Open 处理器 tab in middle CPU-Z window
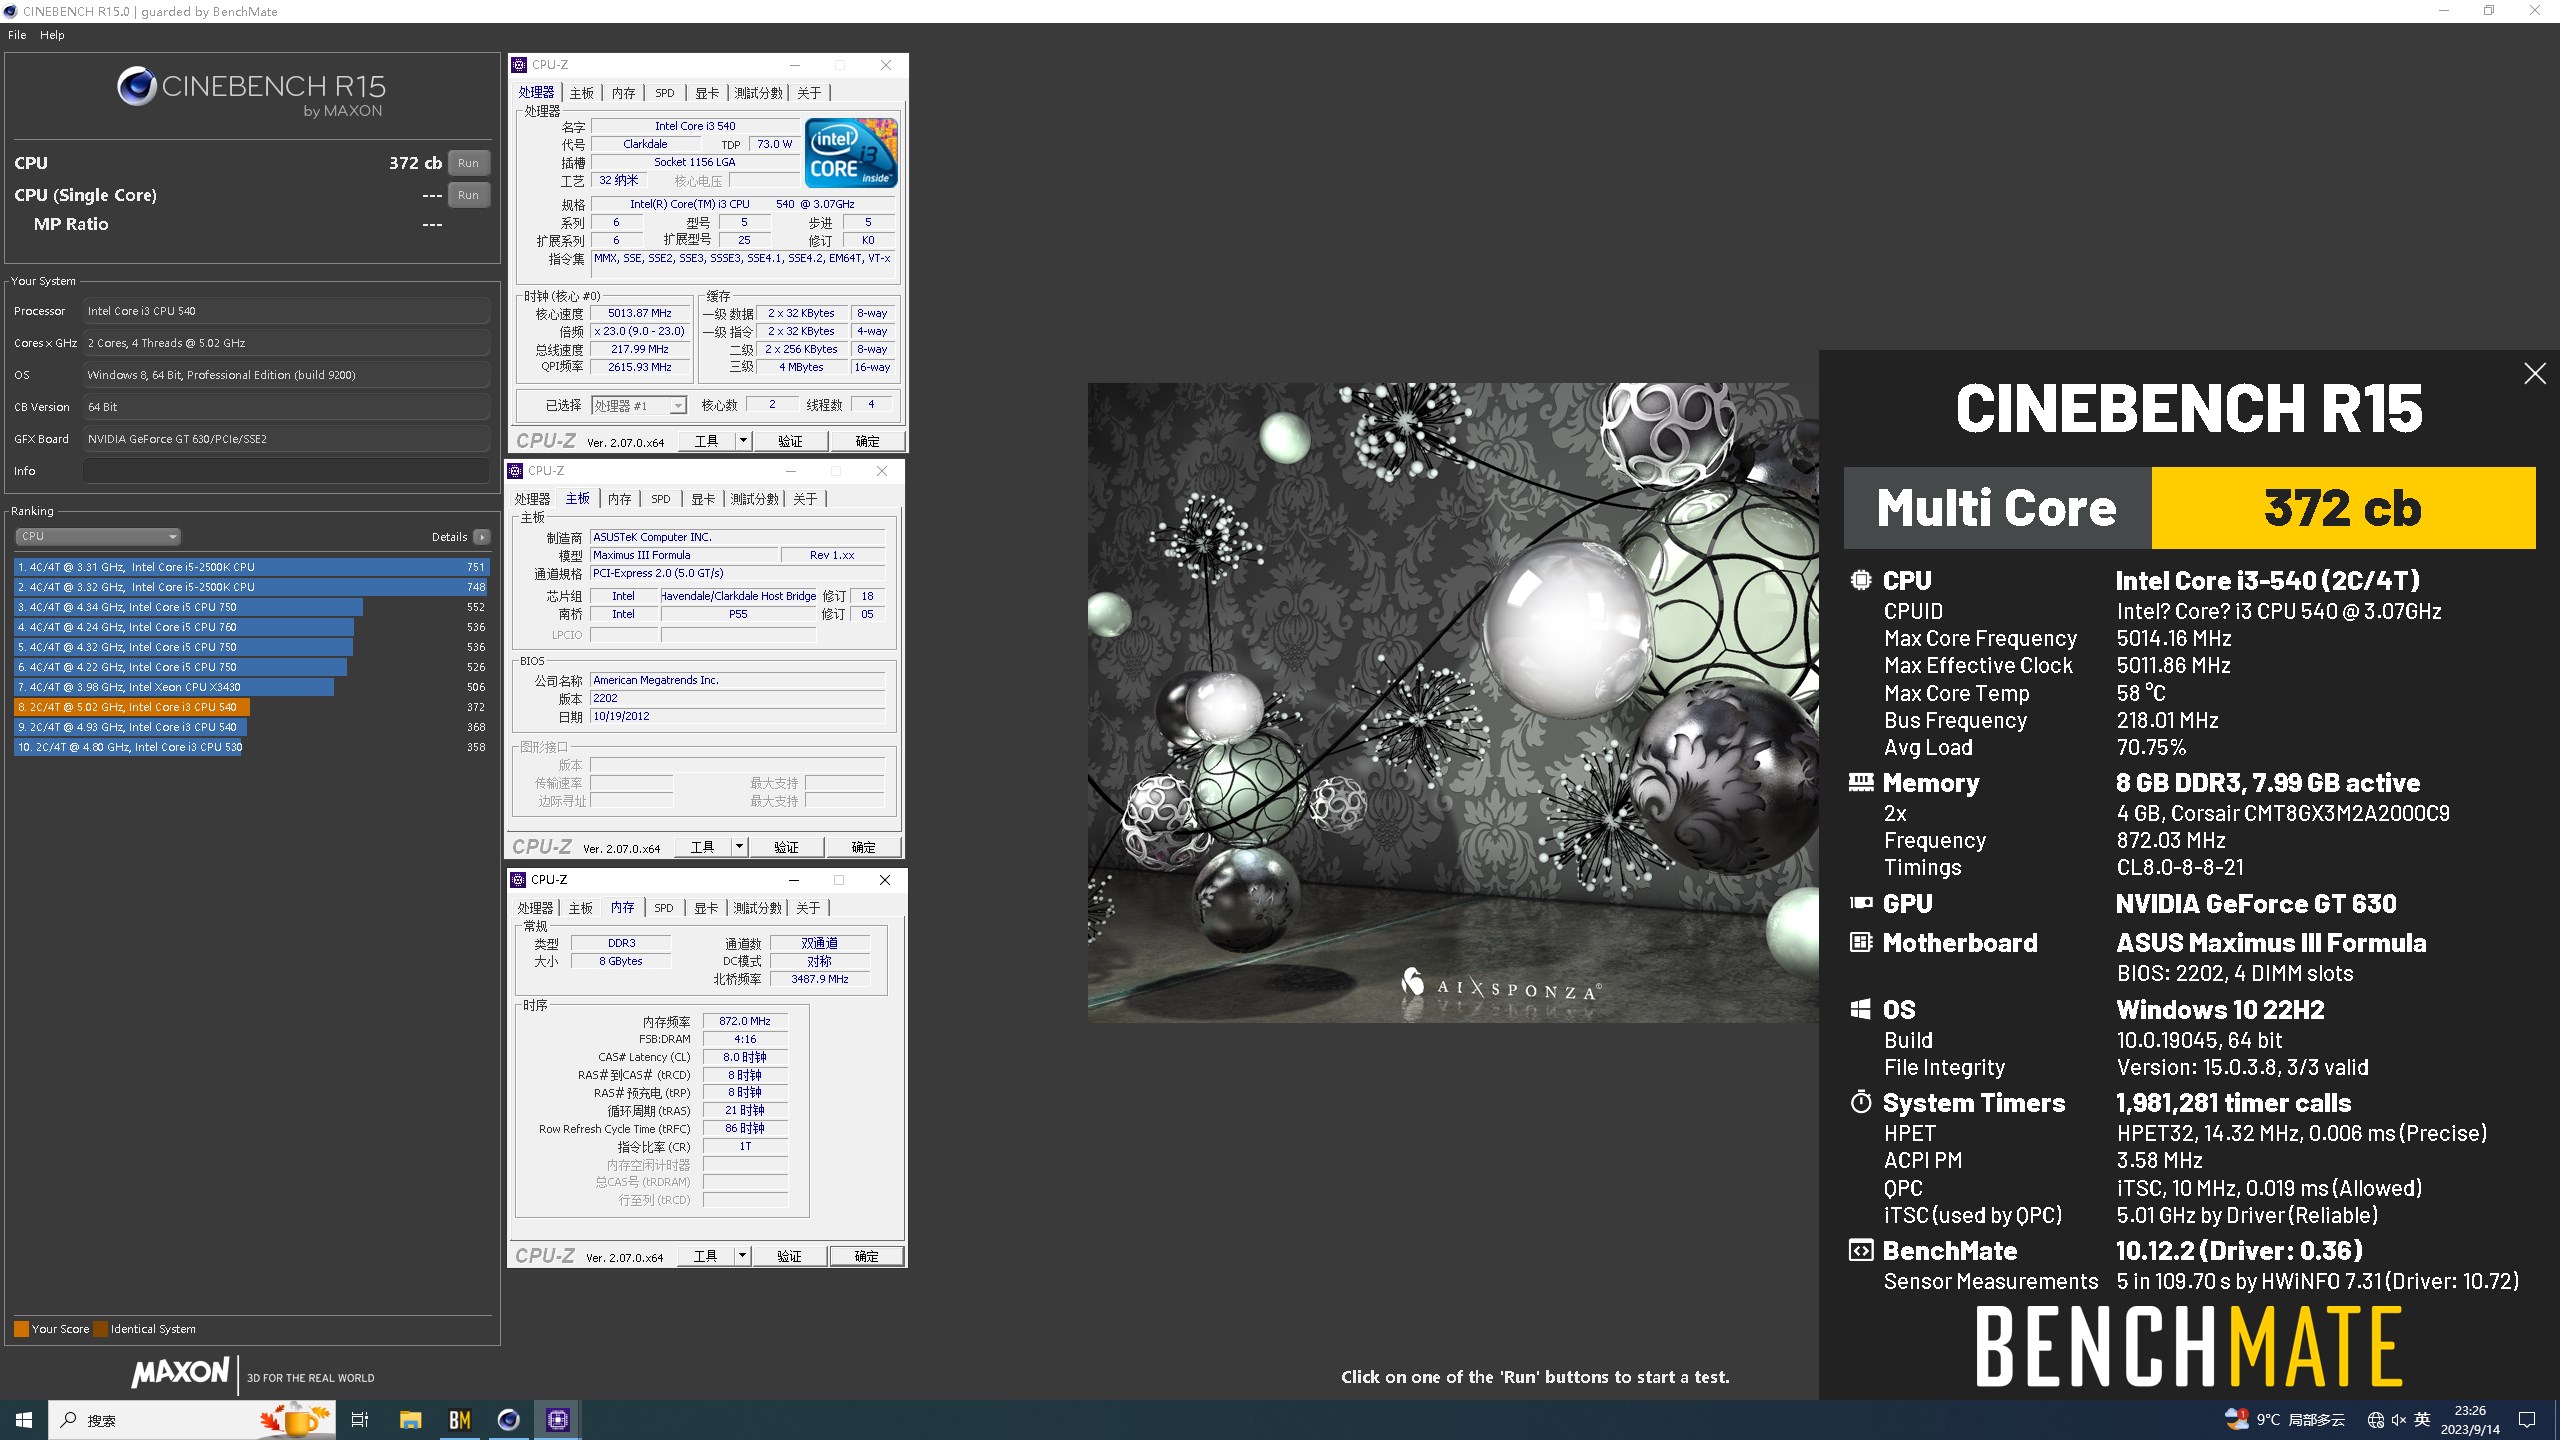This screenshot has width=2560, height=1440. click(x=532, y=499)
